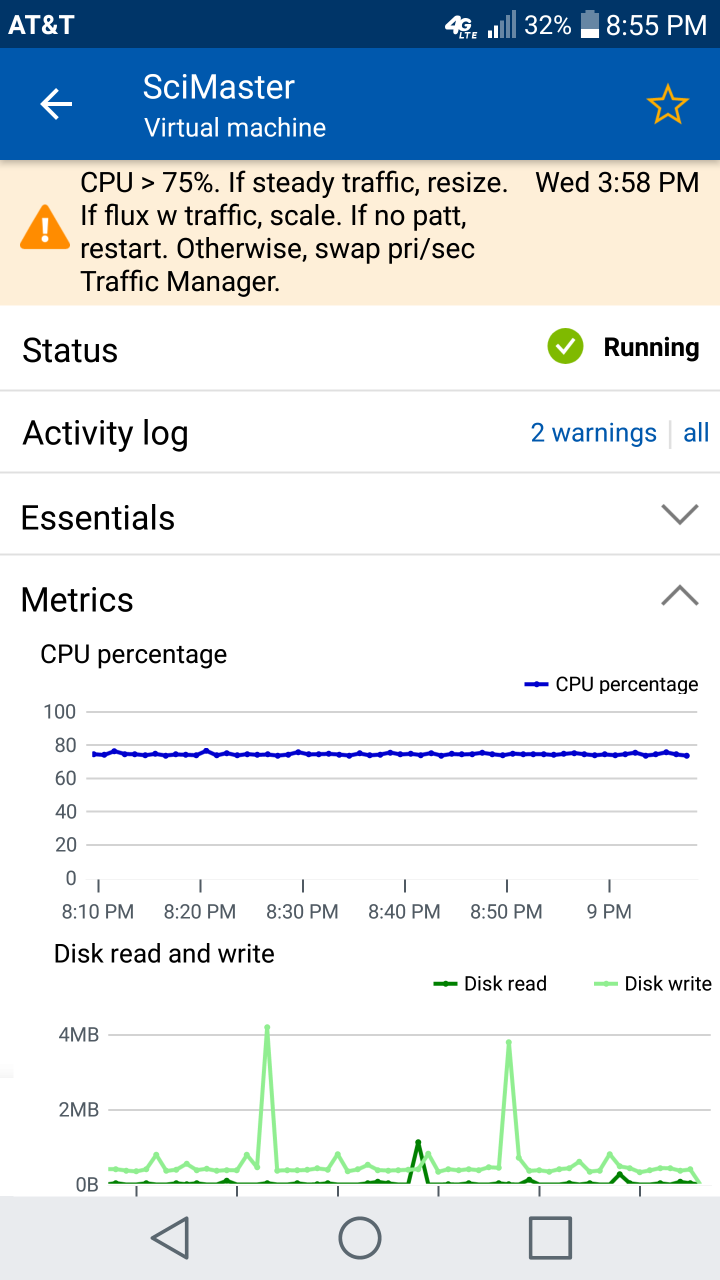View all activity log entries via all link
Image resolution: width=720 pixels, height=1280 pixels.
(x=697, y=433)
